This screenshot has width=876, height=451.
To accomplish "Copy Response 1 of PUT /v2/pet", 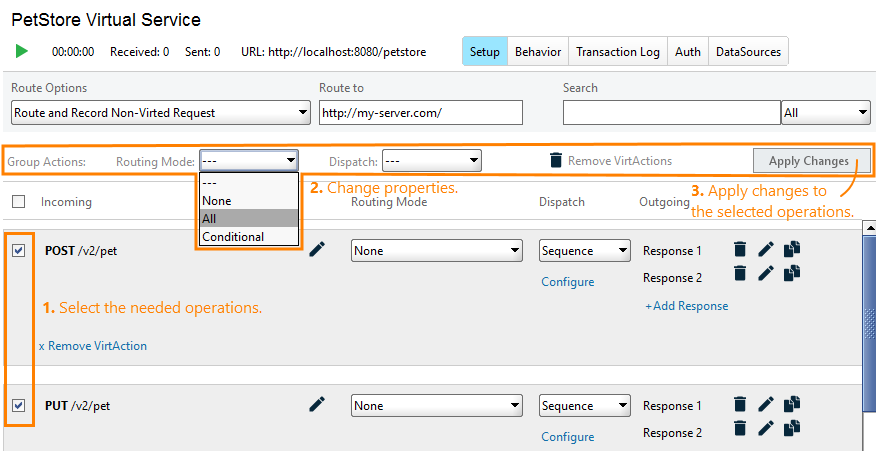I will point(792,403).
